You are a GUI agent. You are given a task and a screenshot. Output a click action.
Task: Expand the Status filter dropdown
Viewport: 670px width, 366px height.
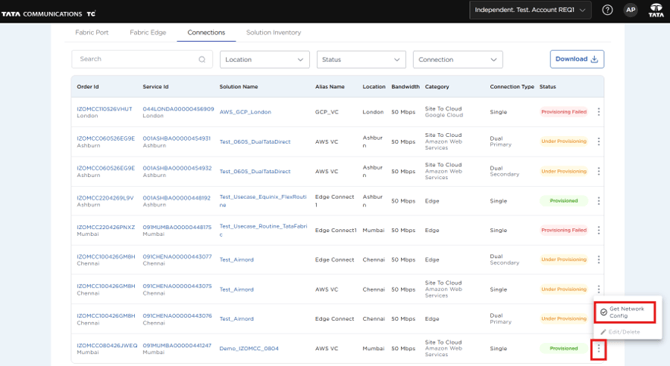pyautogui.click(x=361, y=59)
